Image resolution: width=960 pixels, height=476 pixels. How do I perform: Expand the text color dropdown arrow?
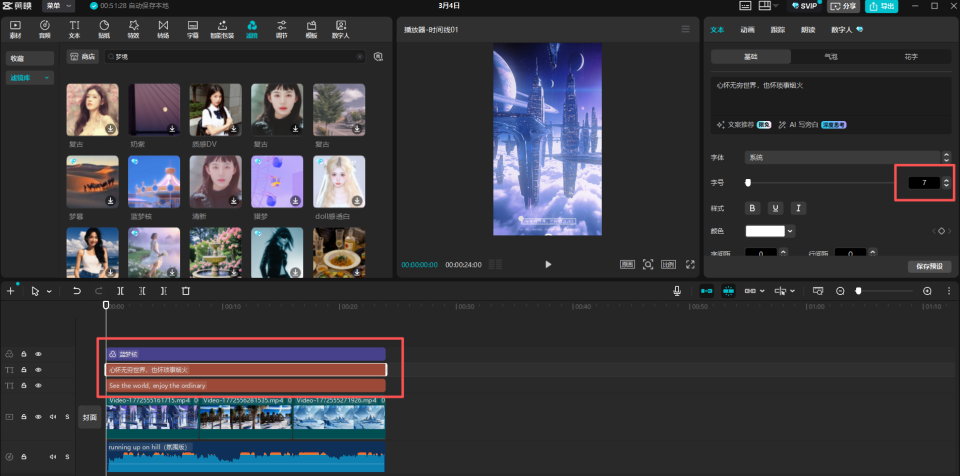tap(790, 231)
